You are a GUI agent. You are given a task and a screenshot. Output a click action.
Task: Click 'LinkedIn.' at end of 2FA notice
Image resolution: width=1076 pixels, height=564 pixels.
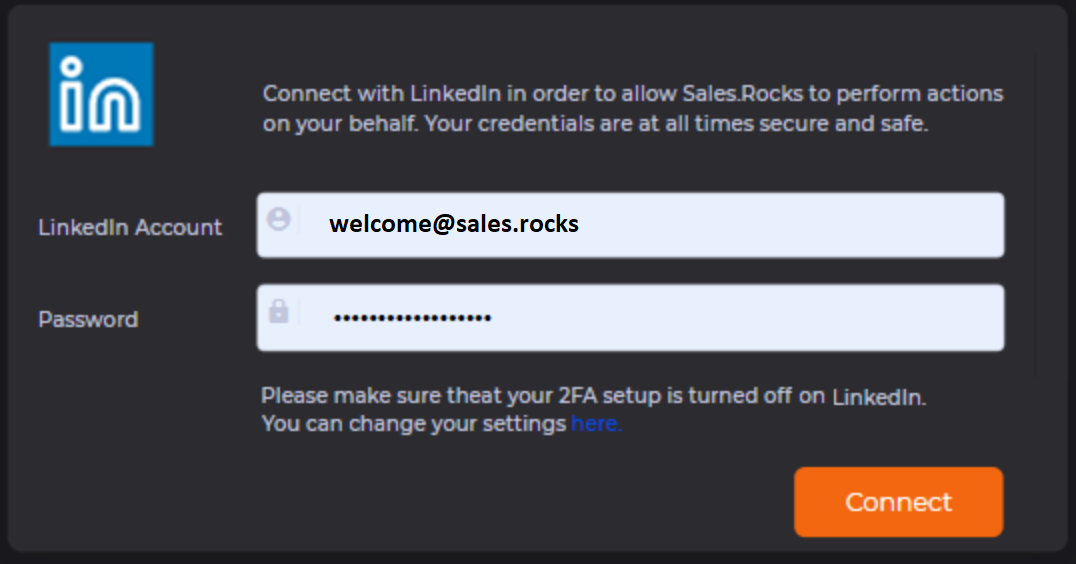[879, 397]
